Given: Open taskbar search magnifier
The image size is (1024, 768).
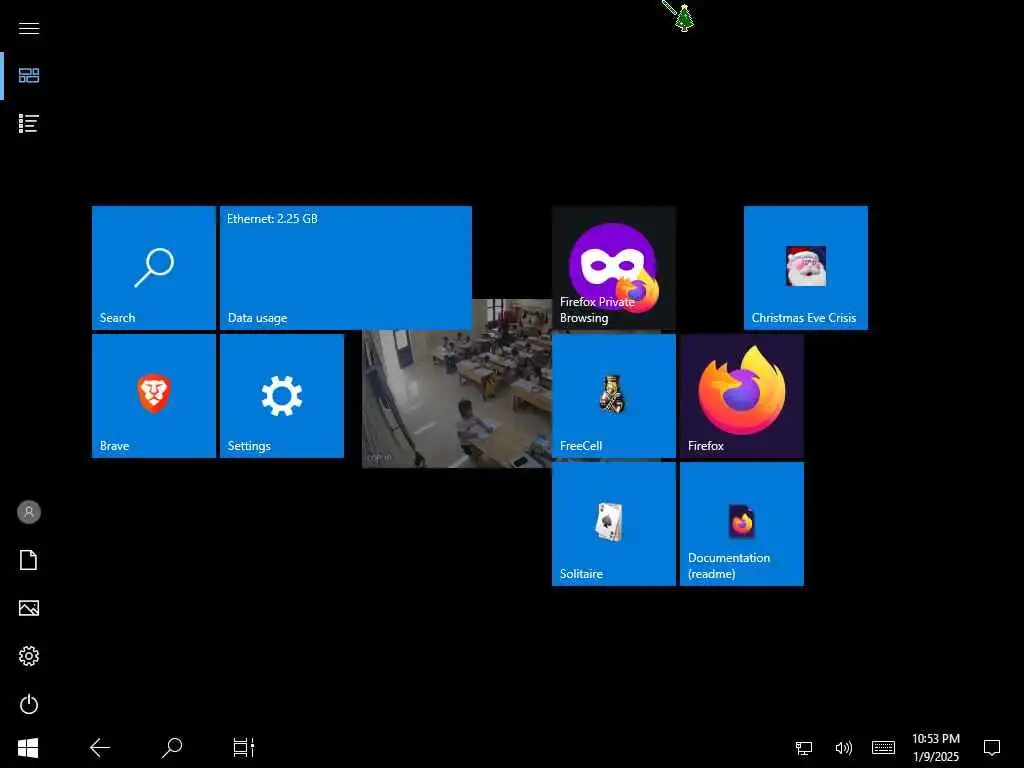Looking at the screenshot, I should (172, 748).
